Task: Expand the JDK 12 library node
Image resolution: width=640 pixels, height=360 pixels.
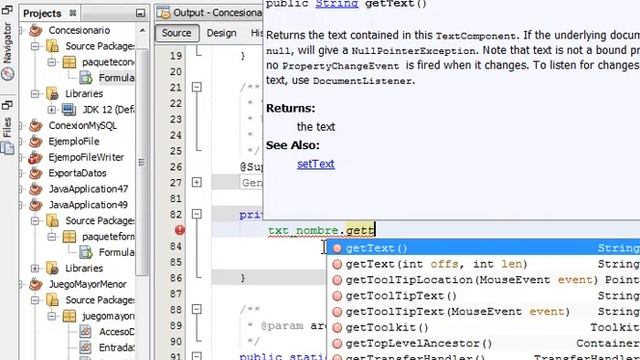Action: 52,110
